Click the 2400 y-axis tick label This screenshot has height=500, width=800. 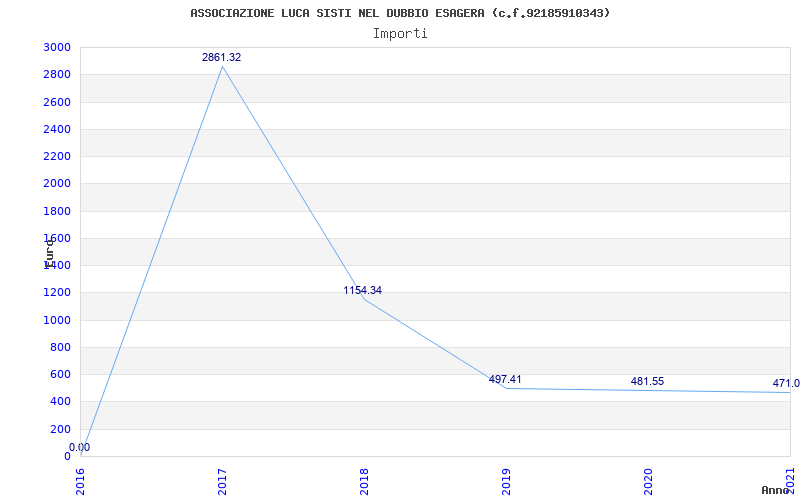point(58,129)
